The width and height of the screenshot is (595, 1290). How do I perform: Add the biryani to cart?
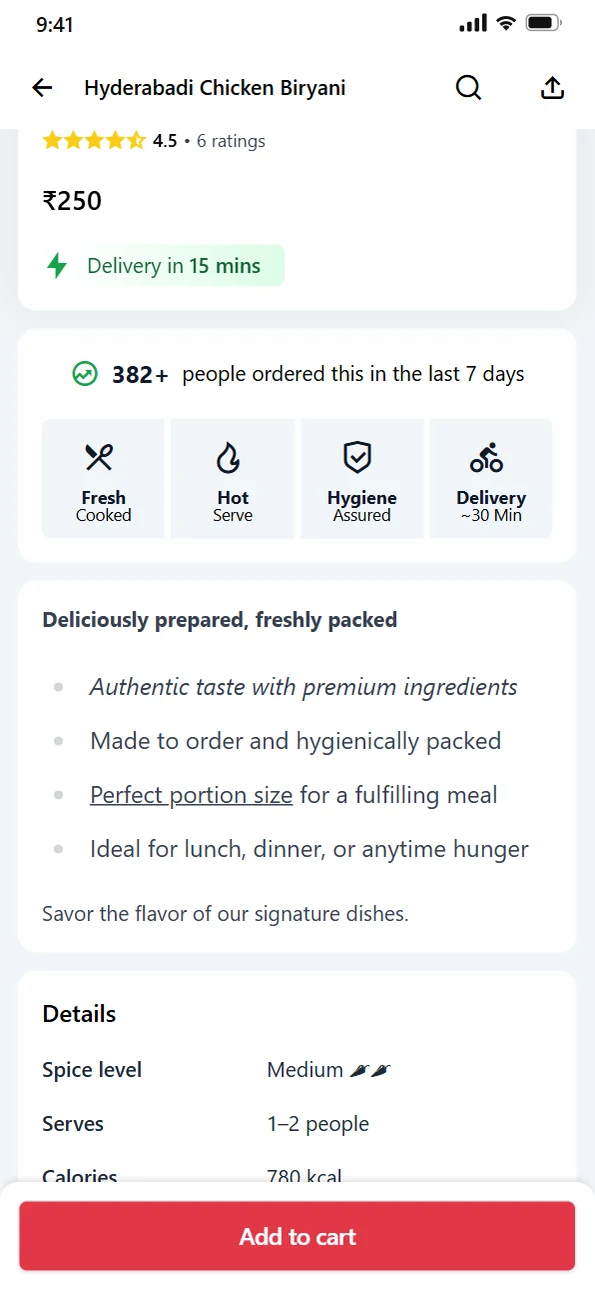pyautogui.click(x=297, y=1236)
